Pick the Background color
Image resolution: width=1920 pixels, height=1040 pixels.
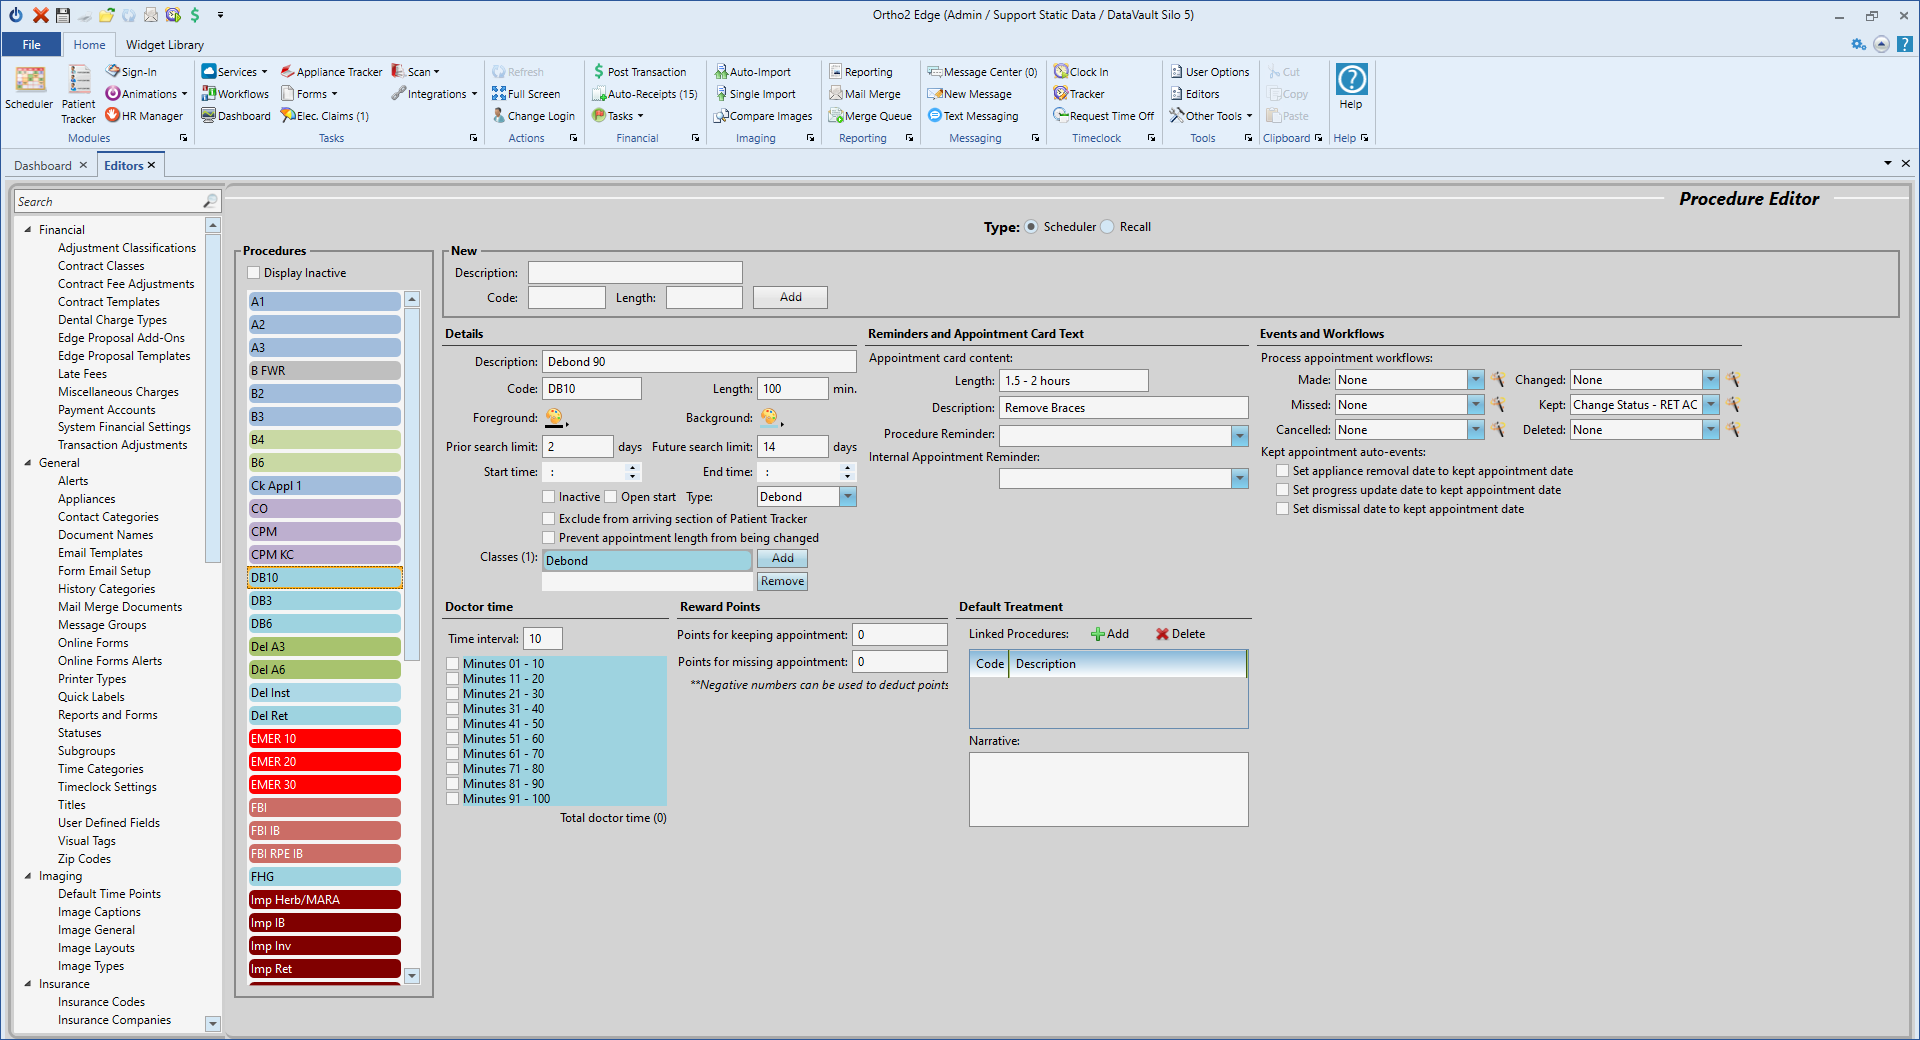click(x=770, y=418)
